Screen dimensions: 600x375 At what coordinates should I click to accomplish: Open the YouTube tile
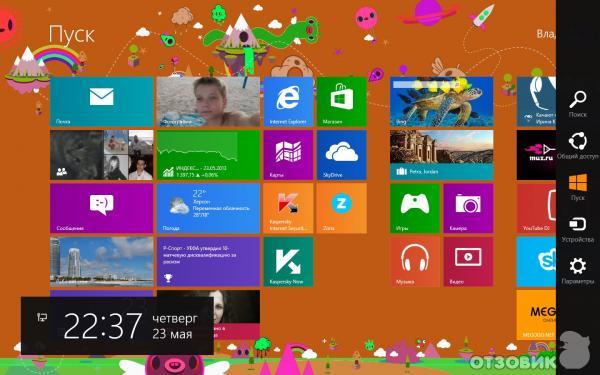tap(536, 208)
